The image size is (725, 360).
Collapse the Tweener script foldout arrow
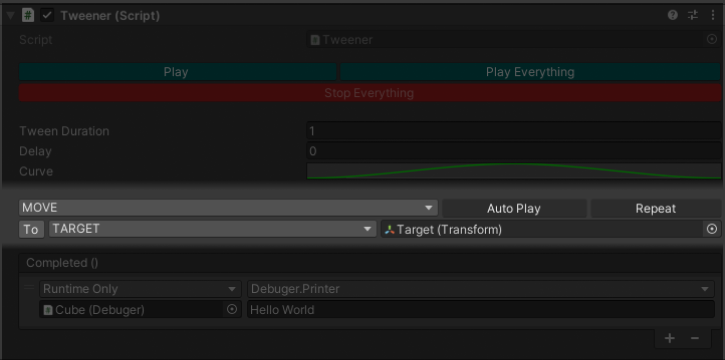(x=10, y=16)
